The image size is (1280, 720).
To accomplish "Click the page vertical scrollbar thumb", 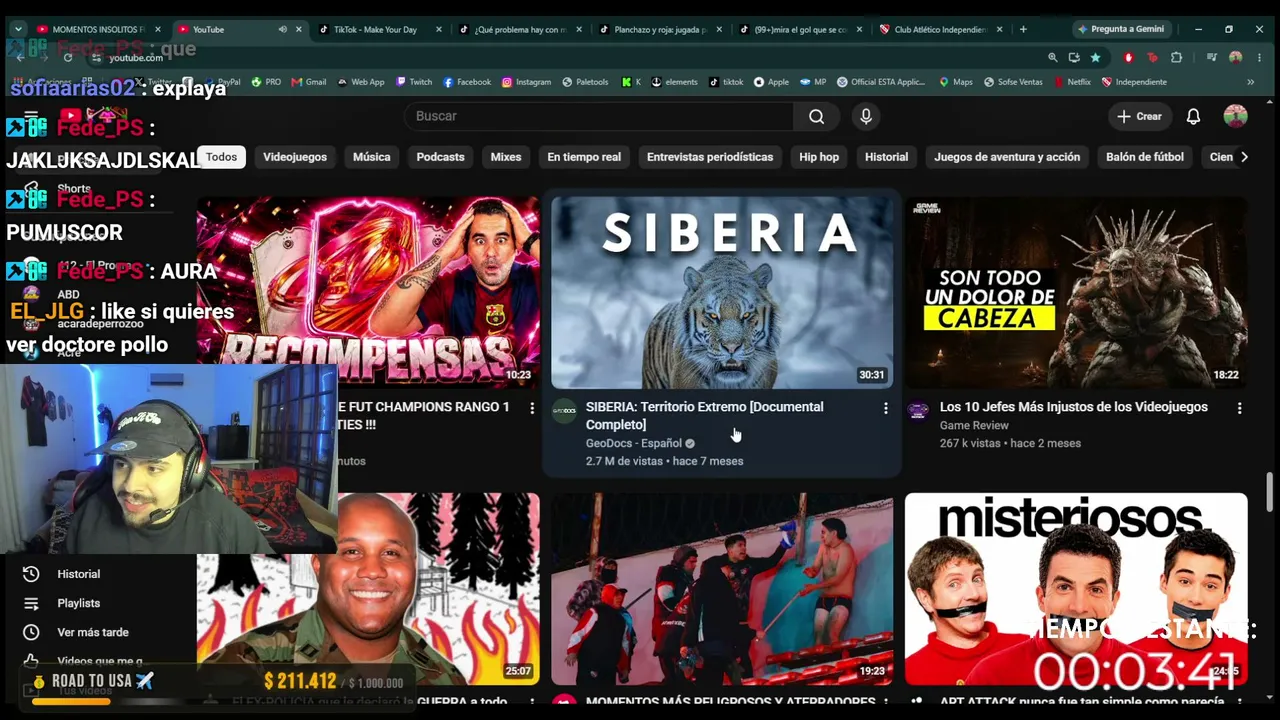I will 1270,490.
